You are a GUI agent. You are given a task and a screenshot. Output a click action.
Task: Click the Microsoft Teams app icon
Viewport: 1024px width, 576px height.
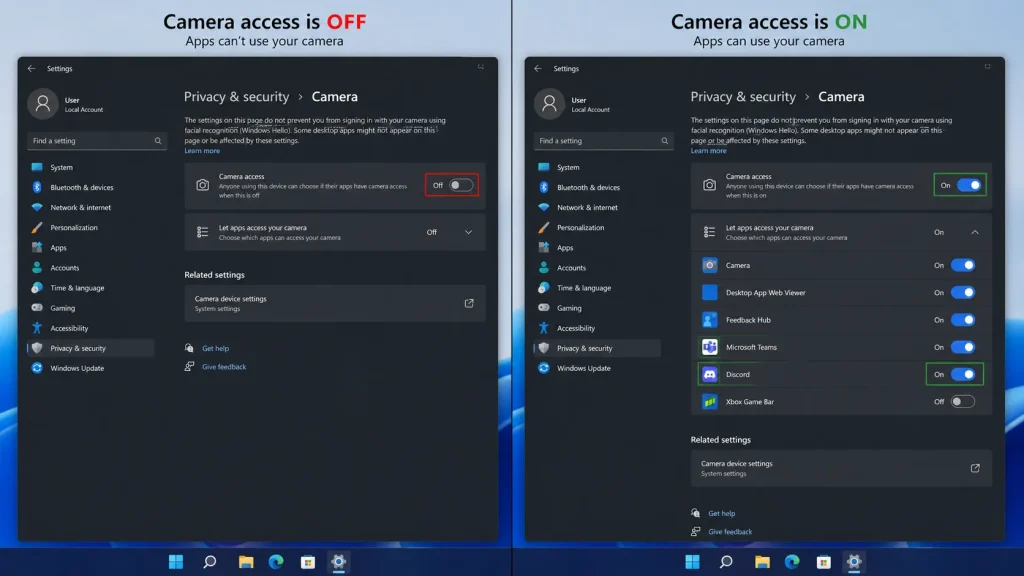(709, 347)
